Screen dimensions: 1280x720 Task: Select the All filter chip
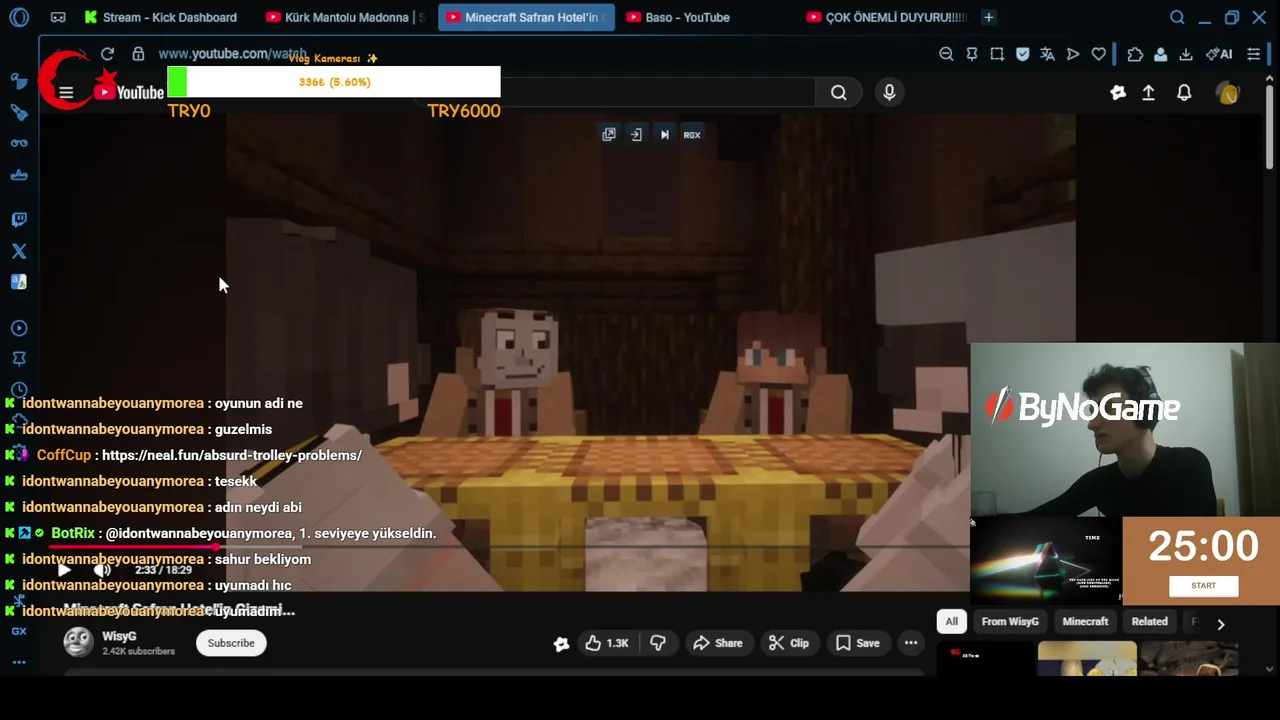click(x=951, y=622)
